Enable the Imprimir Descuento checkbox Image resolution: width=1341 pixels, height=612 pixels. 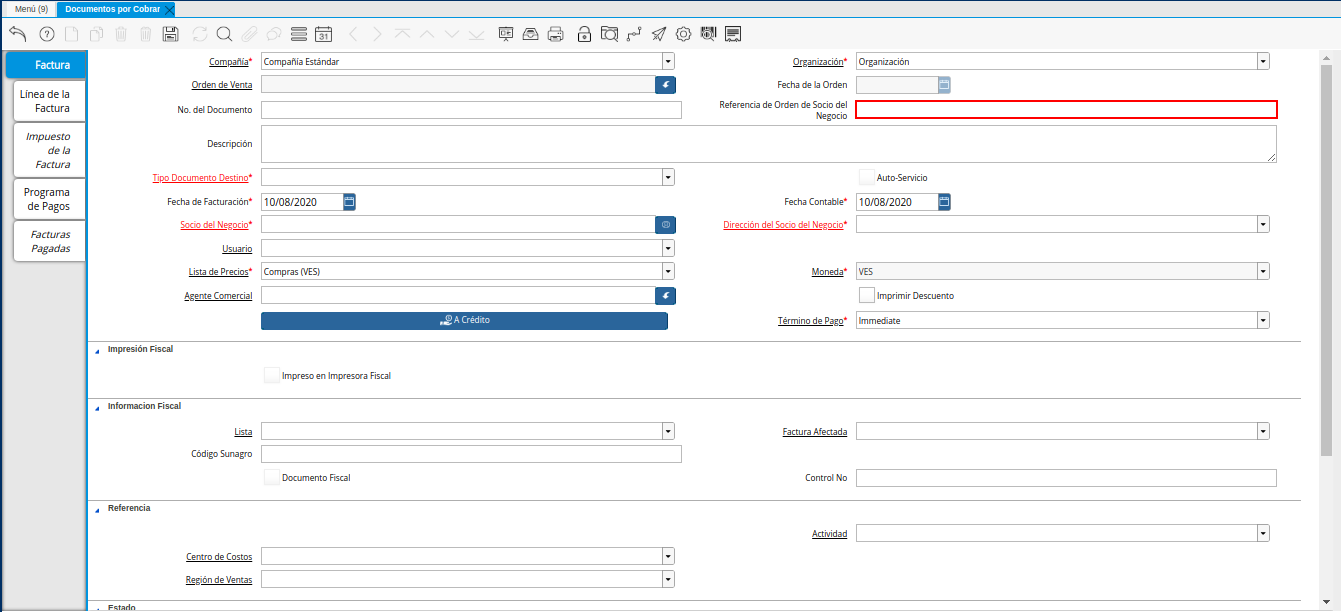867,296
